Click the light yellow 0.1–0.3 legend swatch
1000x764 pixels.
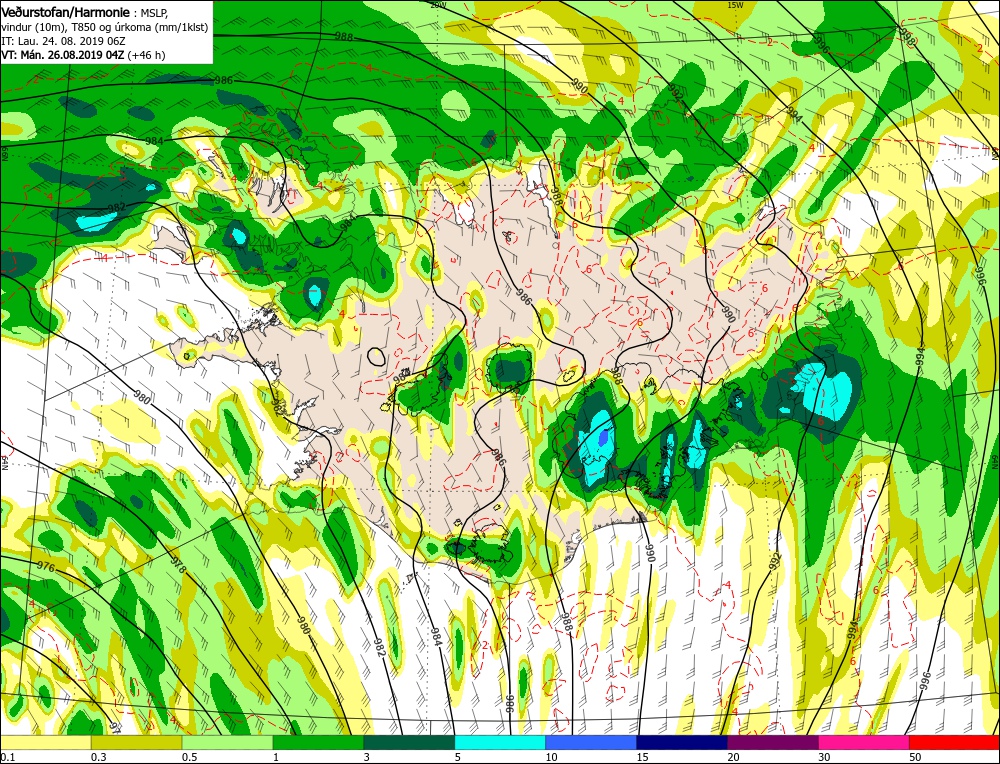[45, 742]
